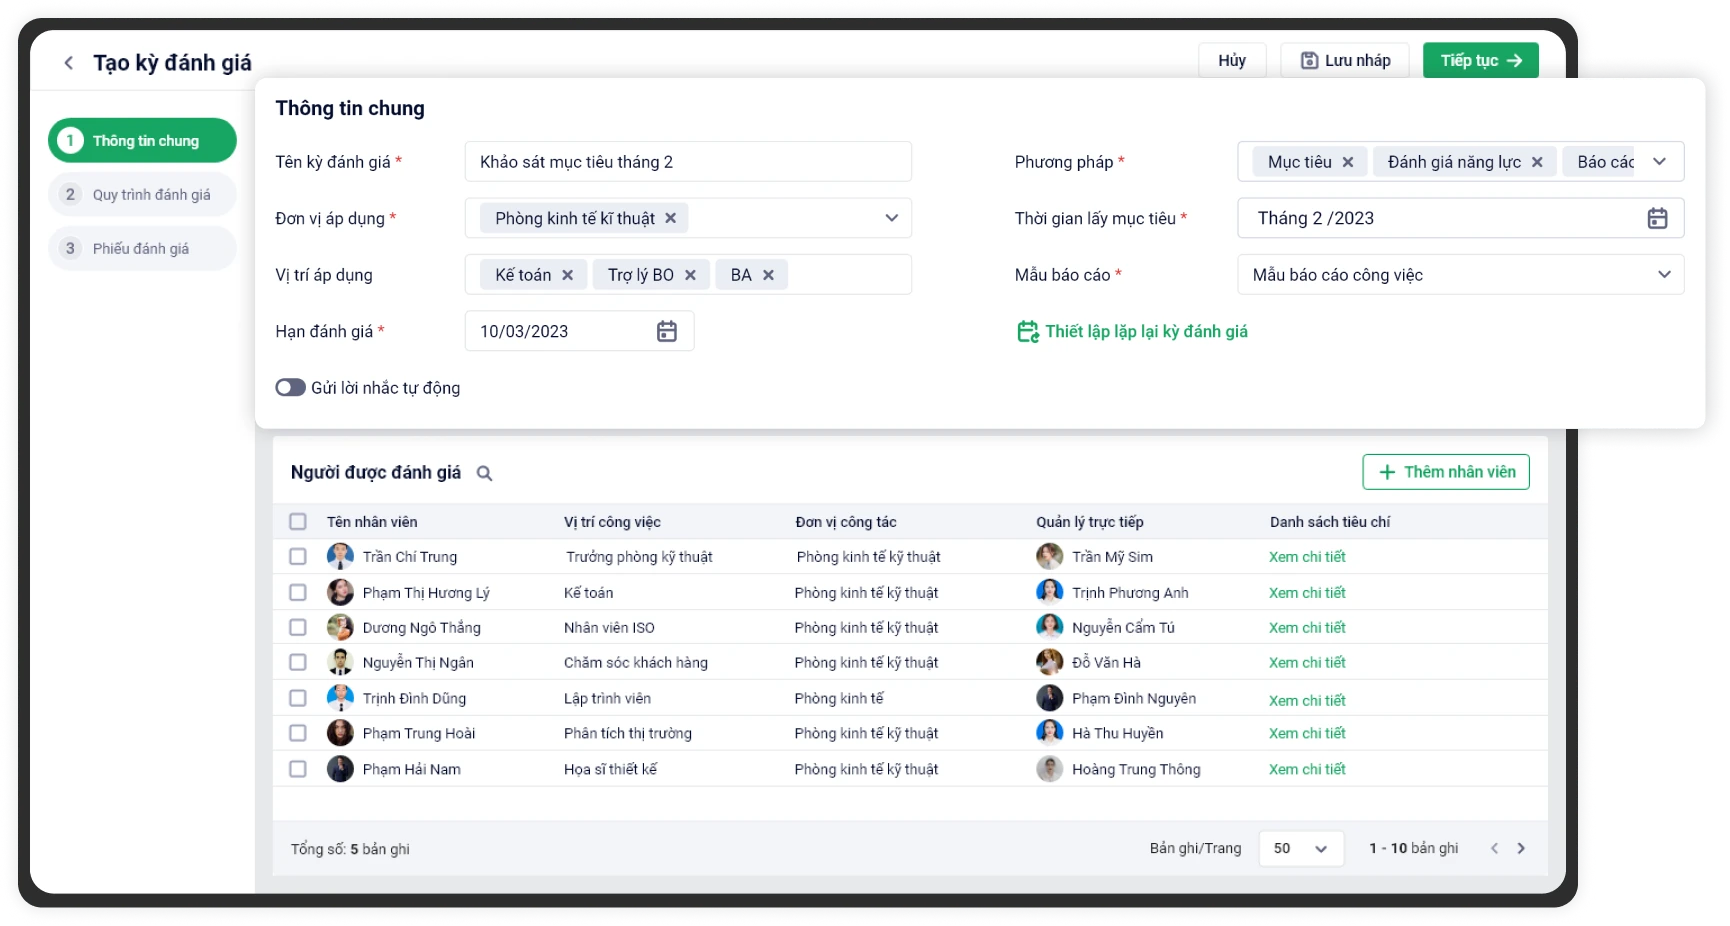Open Thiết lập lặp lại kỳ đánh giá
The width and height of the screenshot is (1730, 926).
click(1132, 331)
